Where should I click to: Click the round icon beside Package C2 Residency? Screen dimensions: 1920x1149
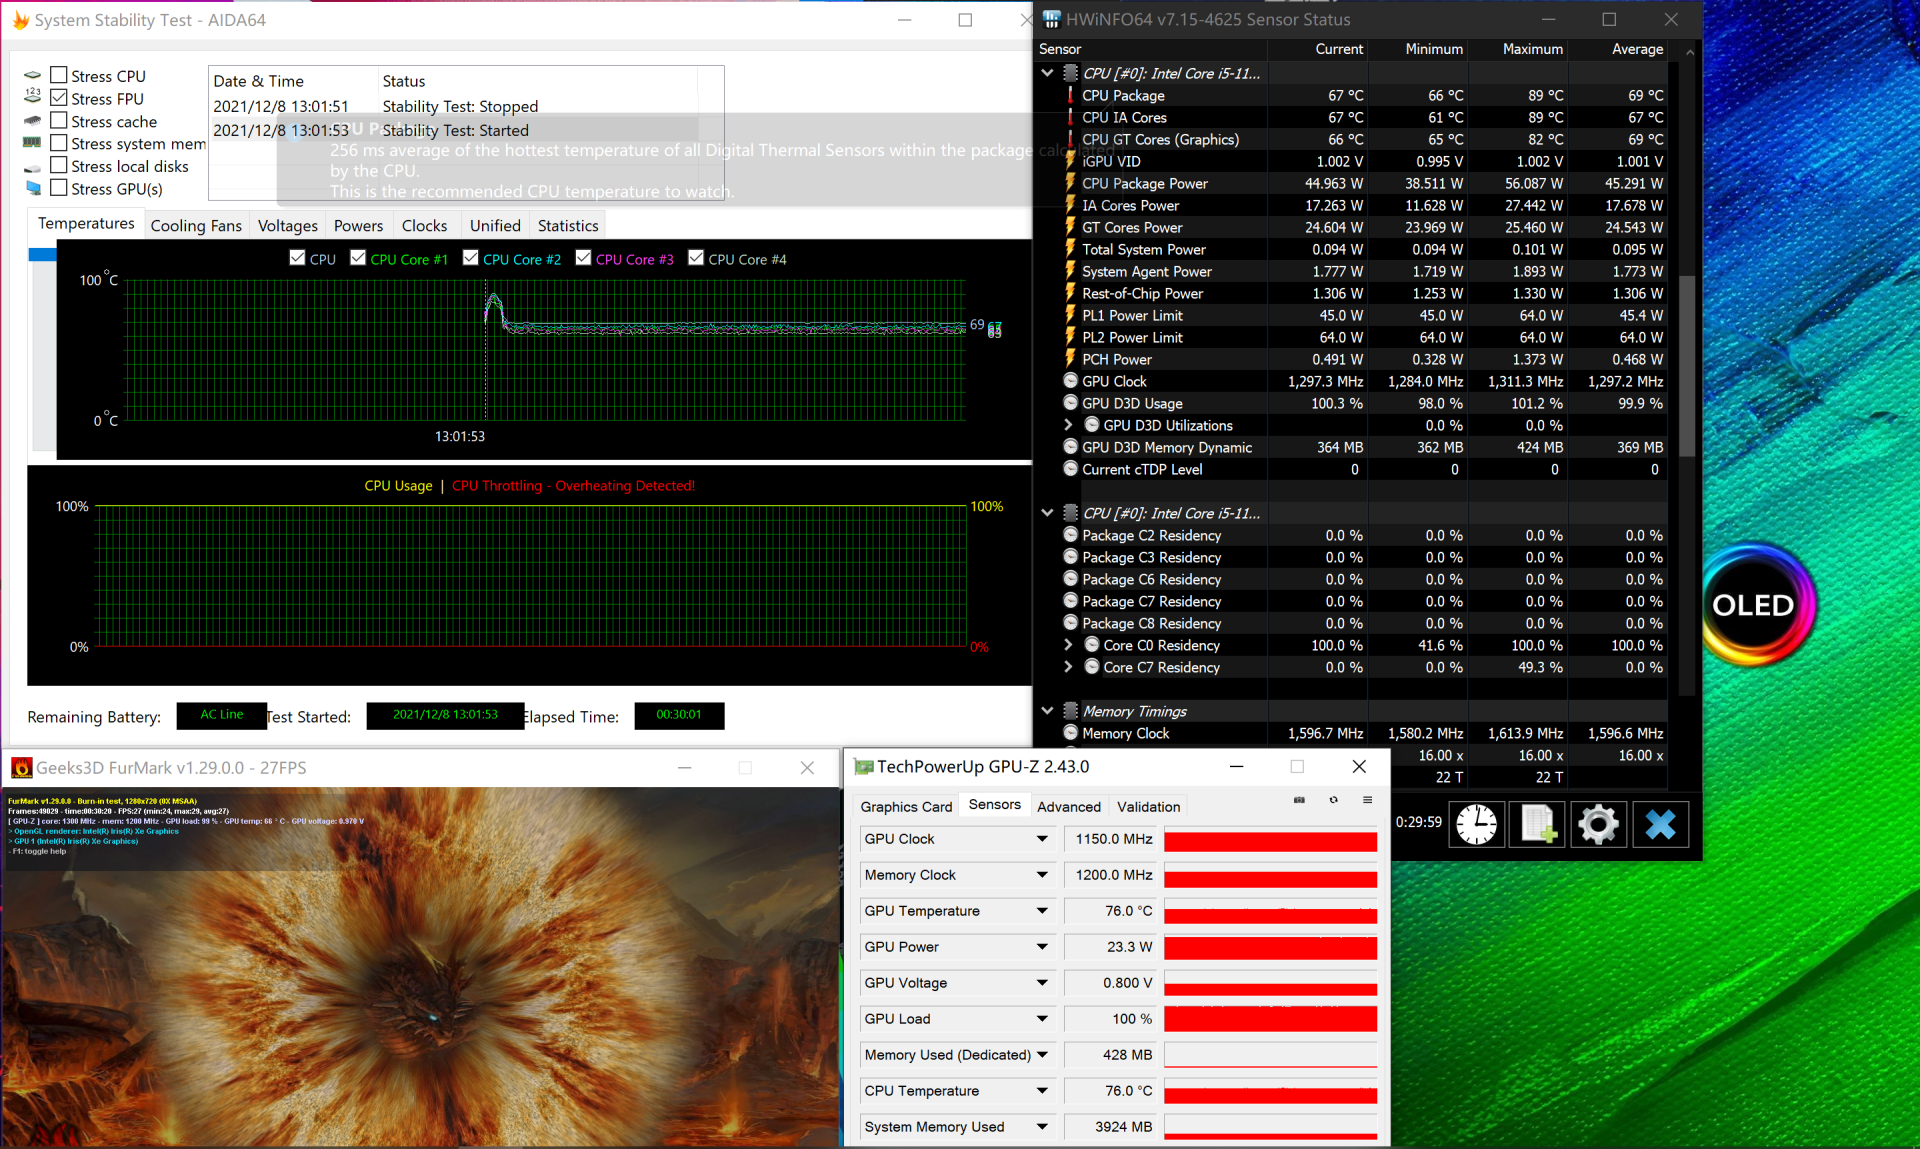[1070, 535]
